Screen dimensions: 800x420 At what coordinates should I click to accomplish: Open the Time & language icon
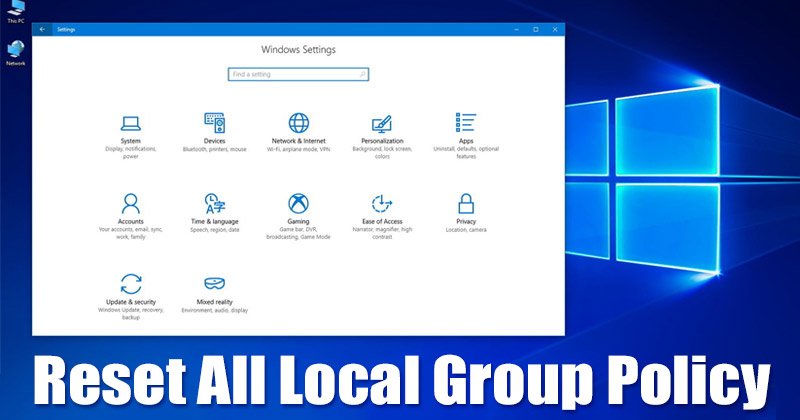tap(214, 204)
